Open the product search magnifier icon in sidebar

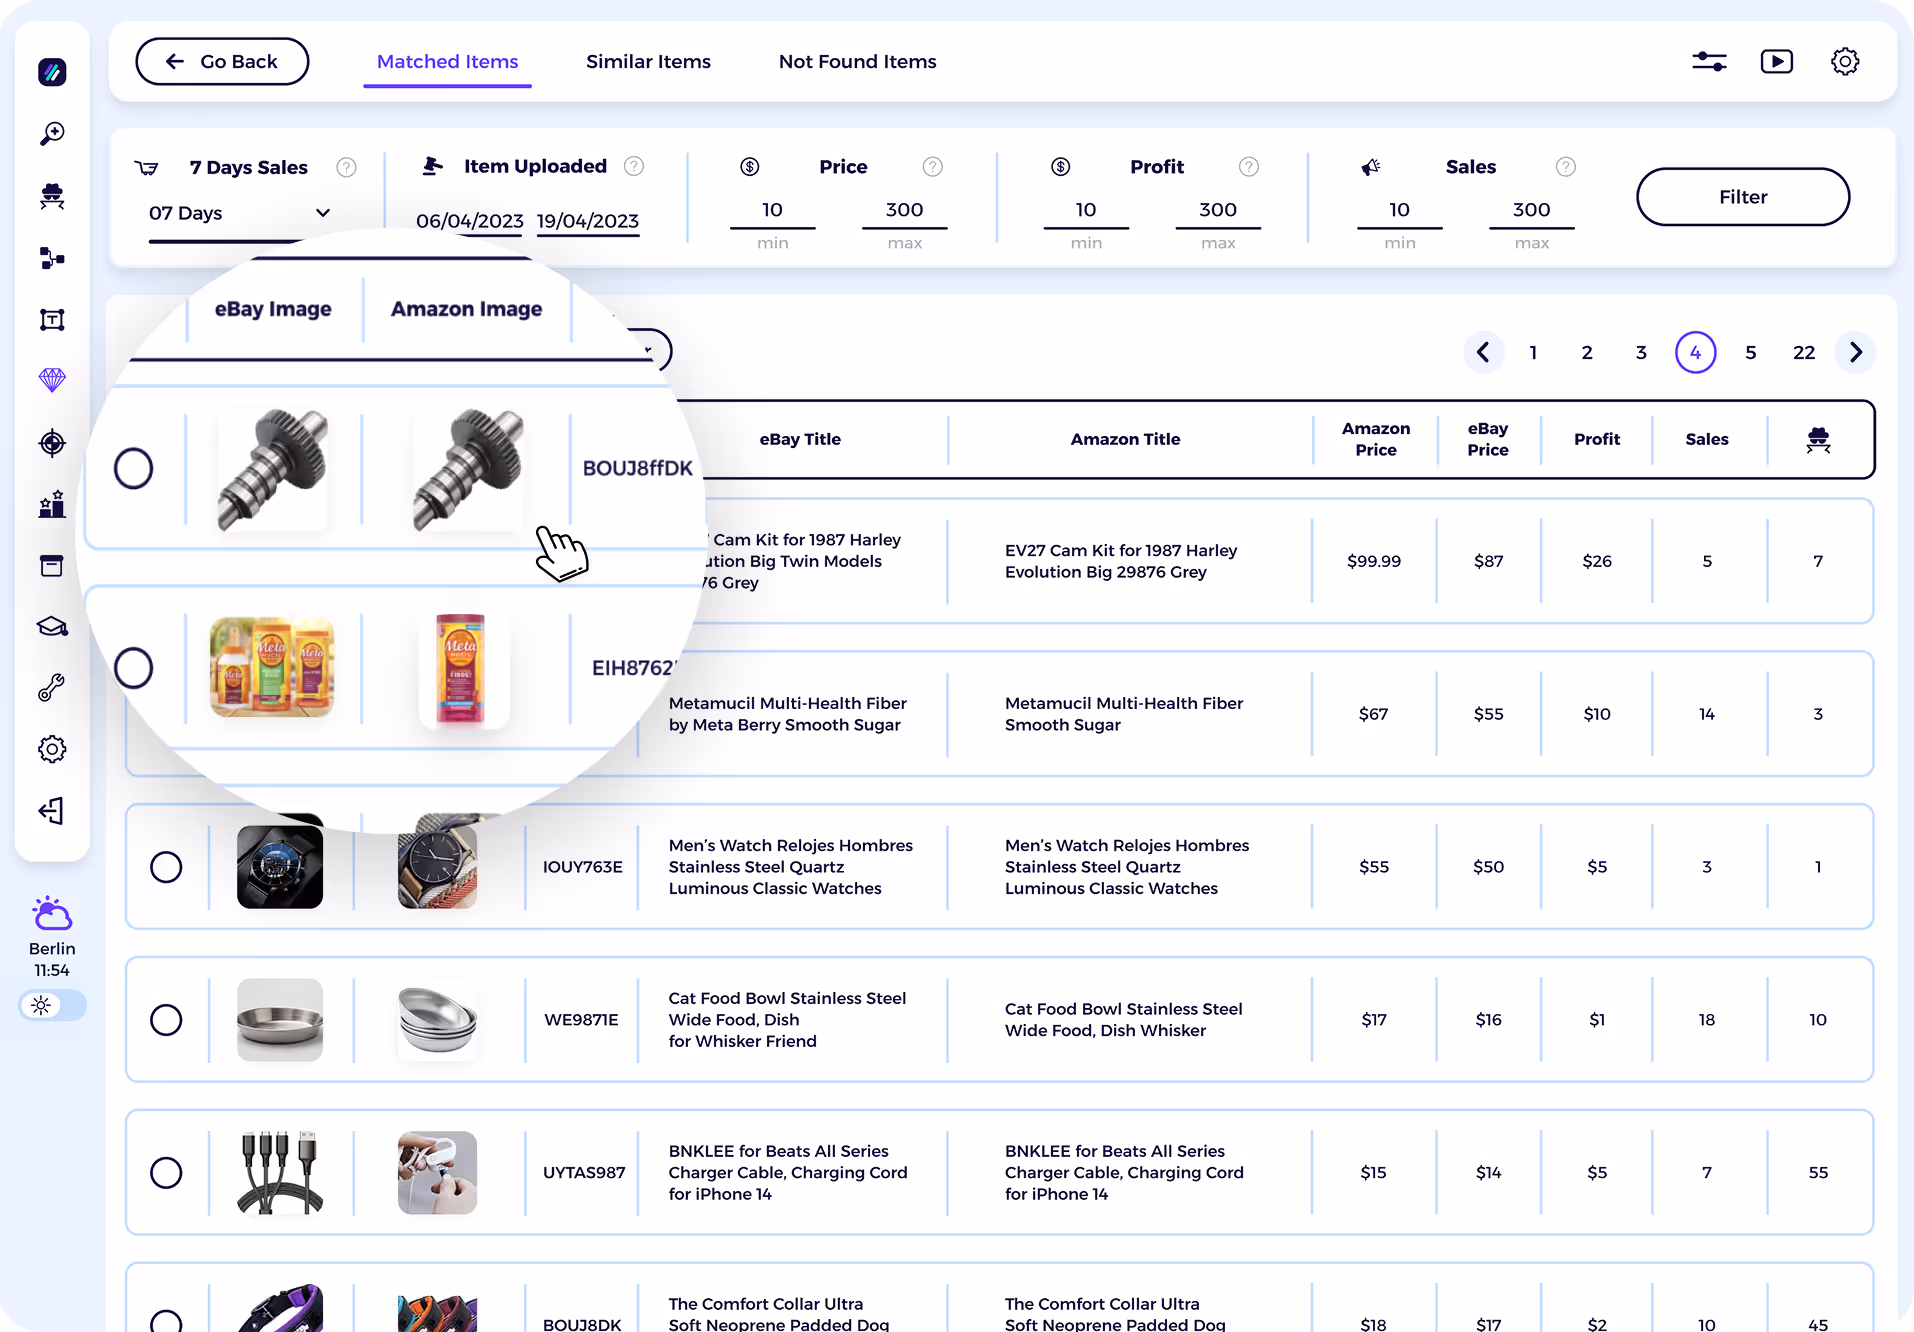[52, 133]
